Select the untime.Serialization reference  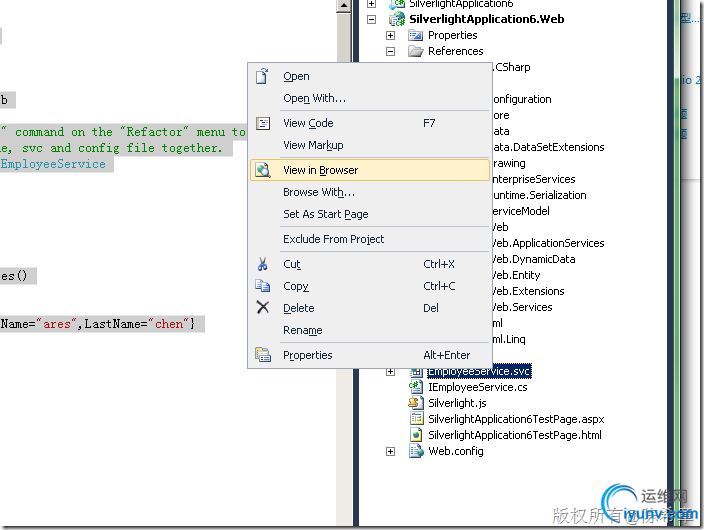click(540, 195)
